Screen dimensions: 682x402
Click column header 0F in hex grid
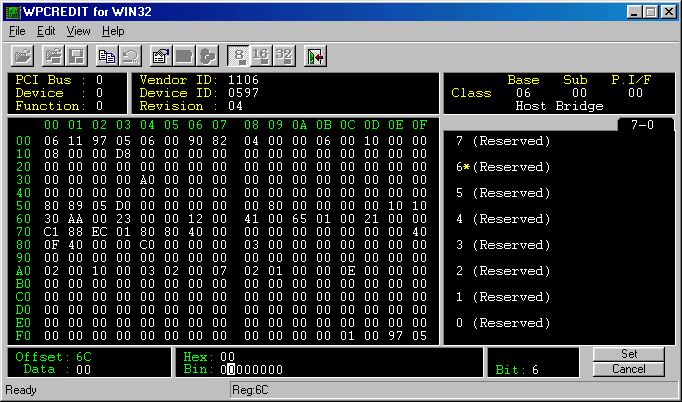tap(420, 125)
